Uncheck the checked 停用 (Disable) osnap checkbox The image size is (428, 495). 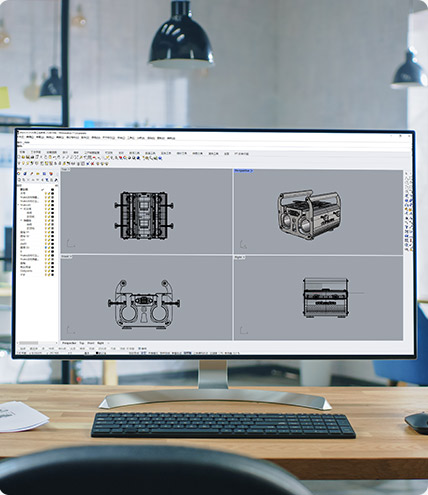click(x=142, y=349)
